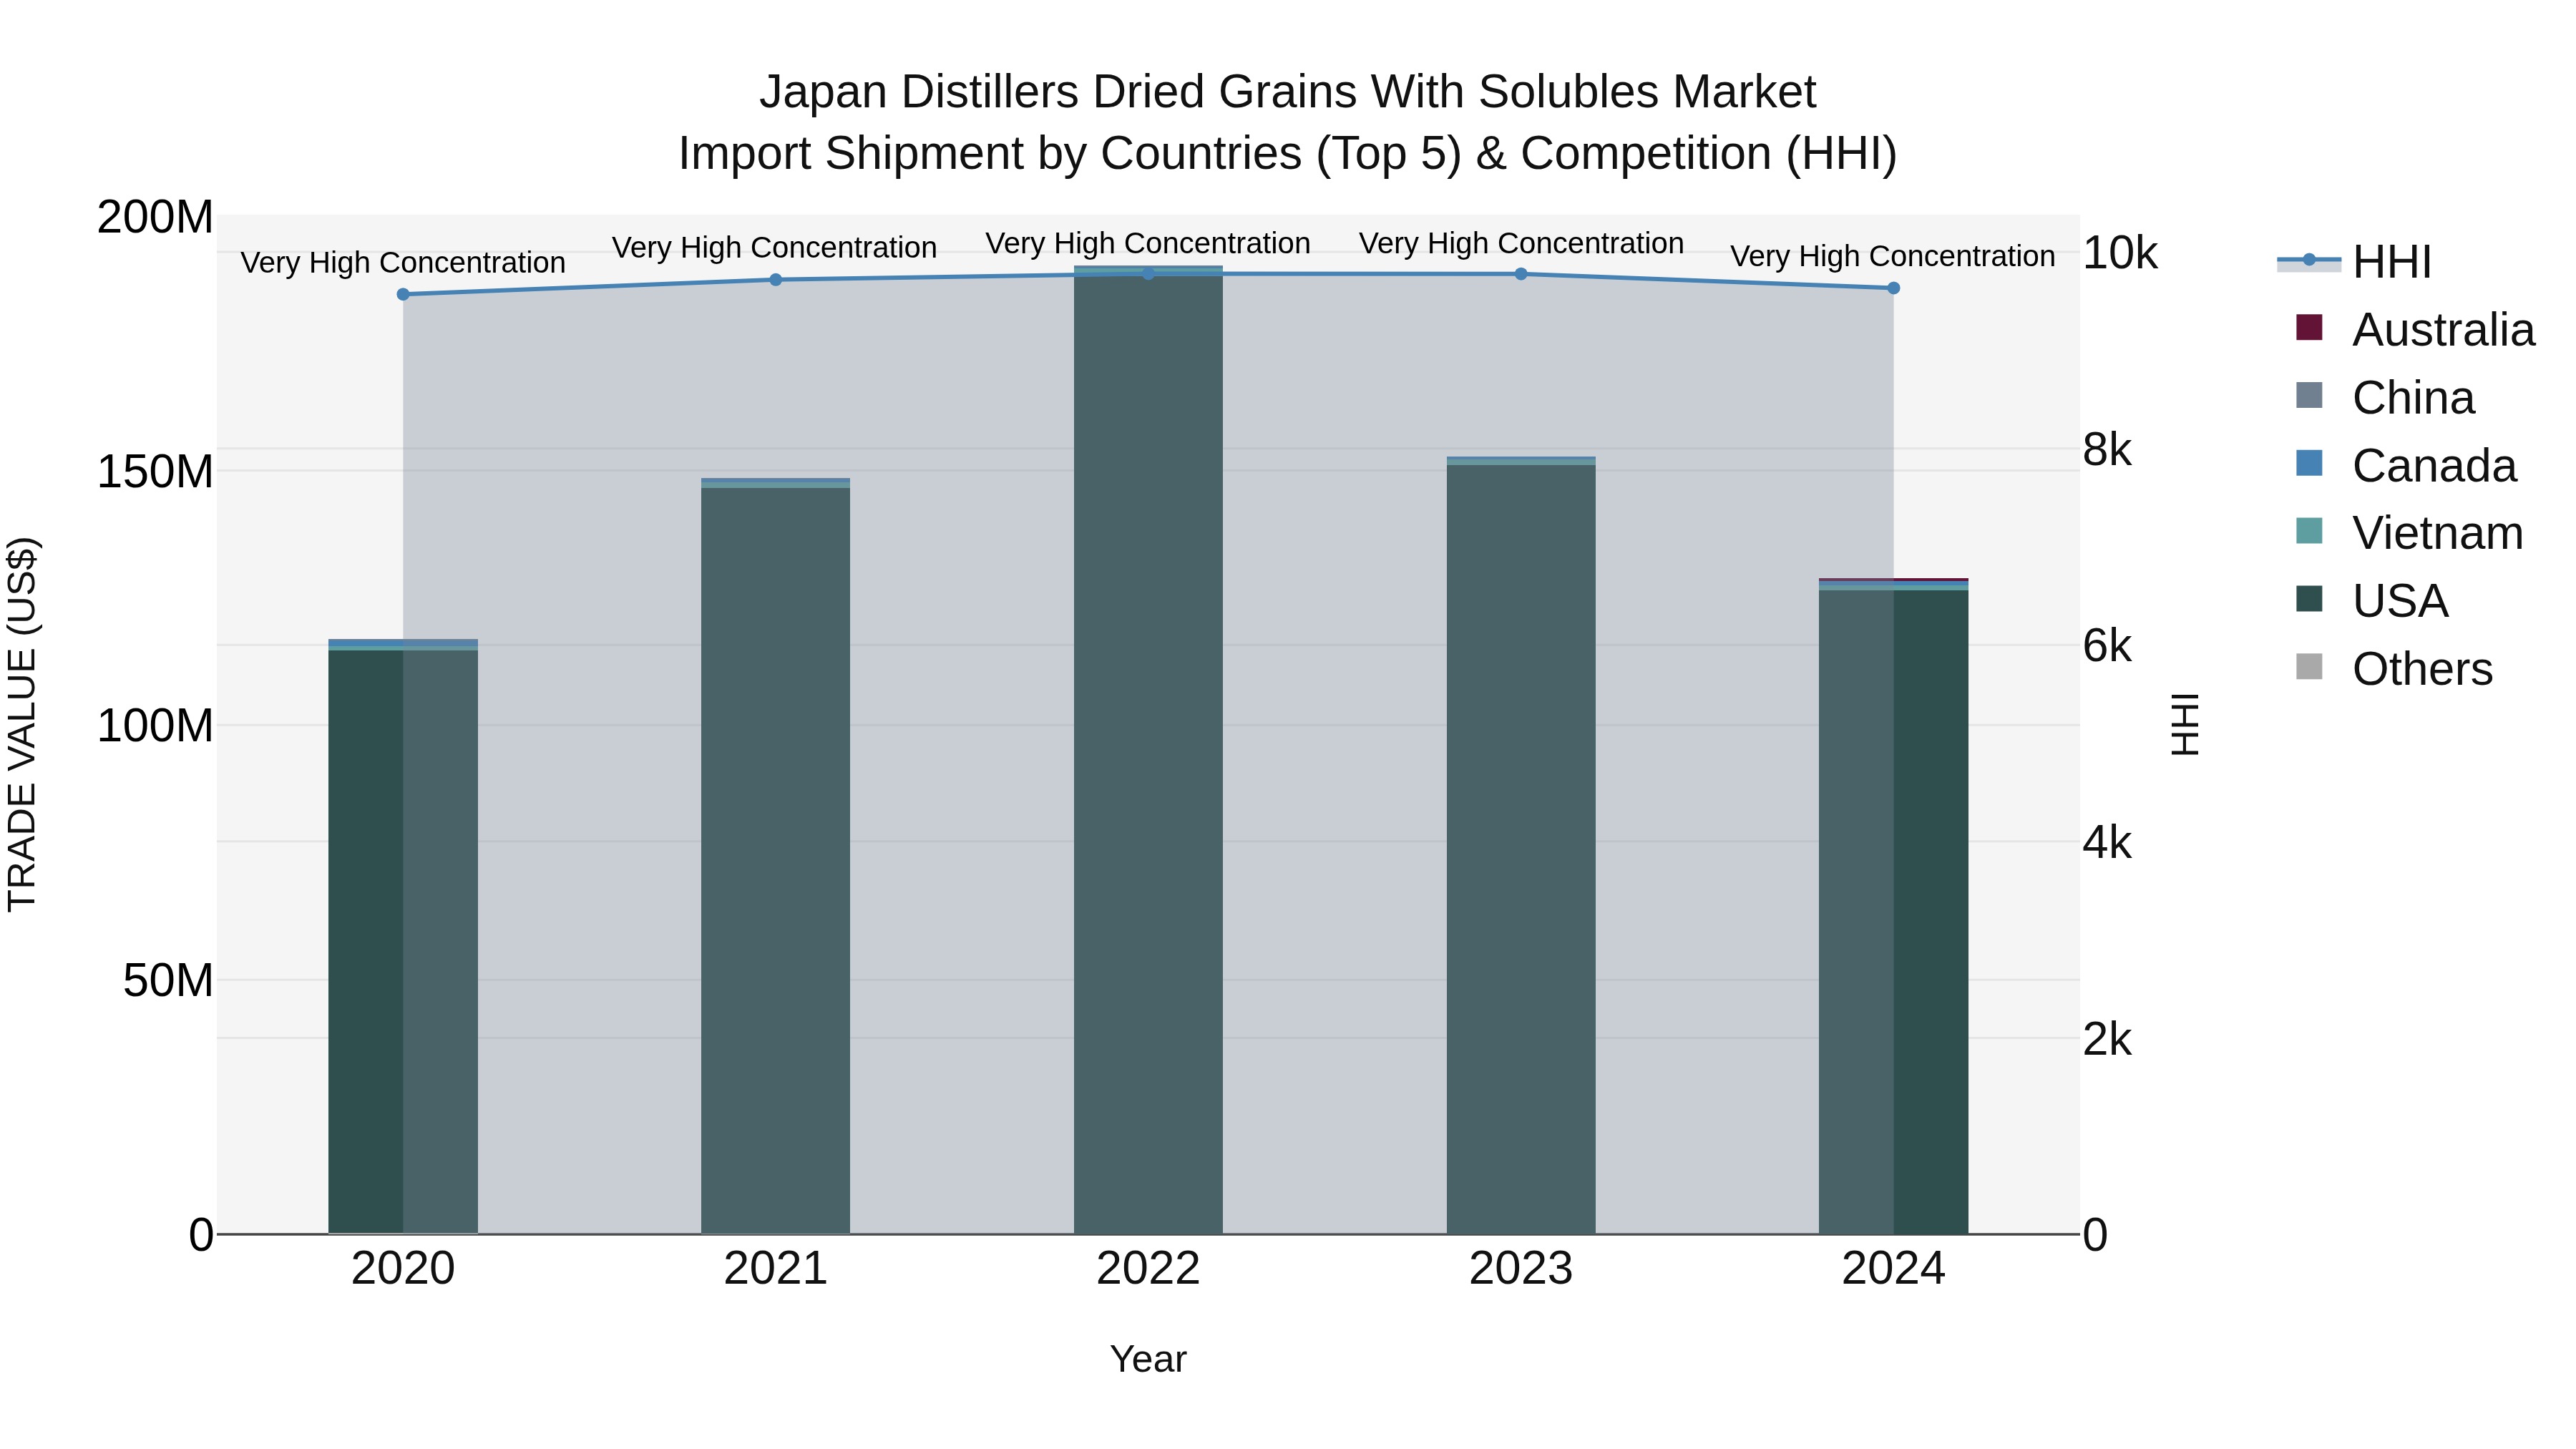Click the 2020 Very High Concentration annotation
This screenshot has width=2576, height=1449.
click(403, 263)
